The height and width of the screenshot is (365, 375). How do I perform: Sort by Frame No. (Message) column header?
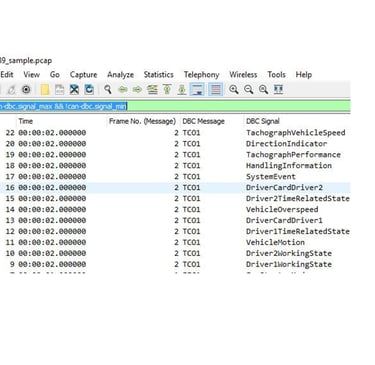pyautogui.click(x=142, y=121)
